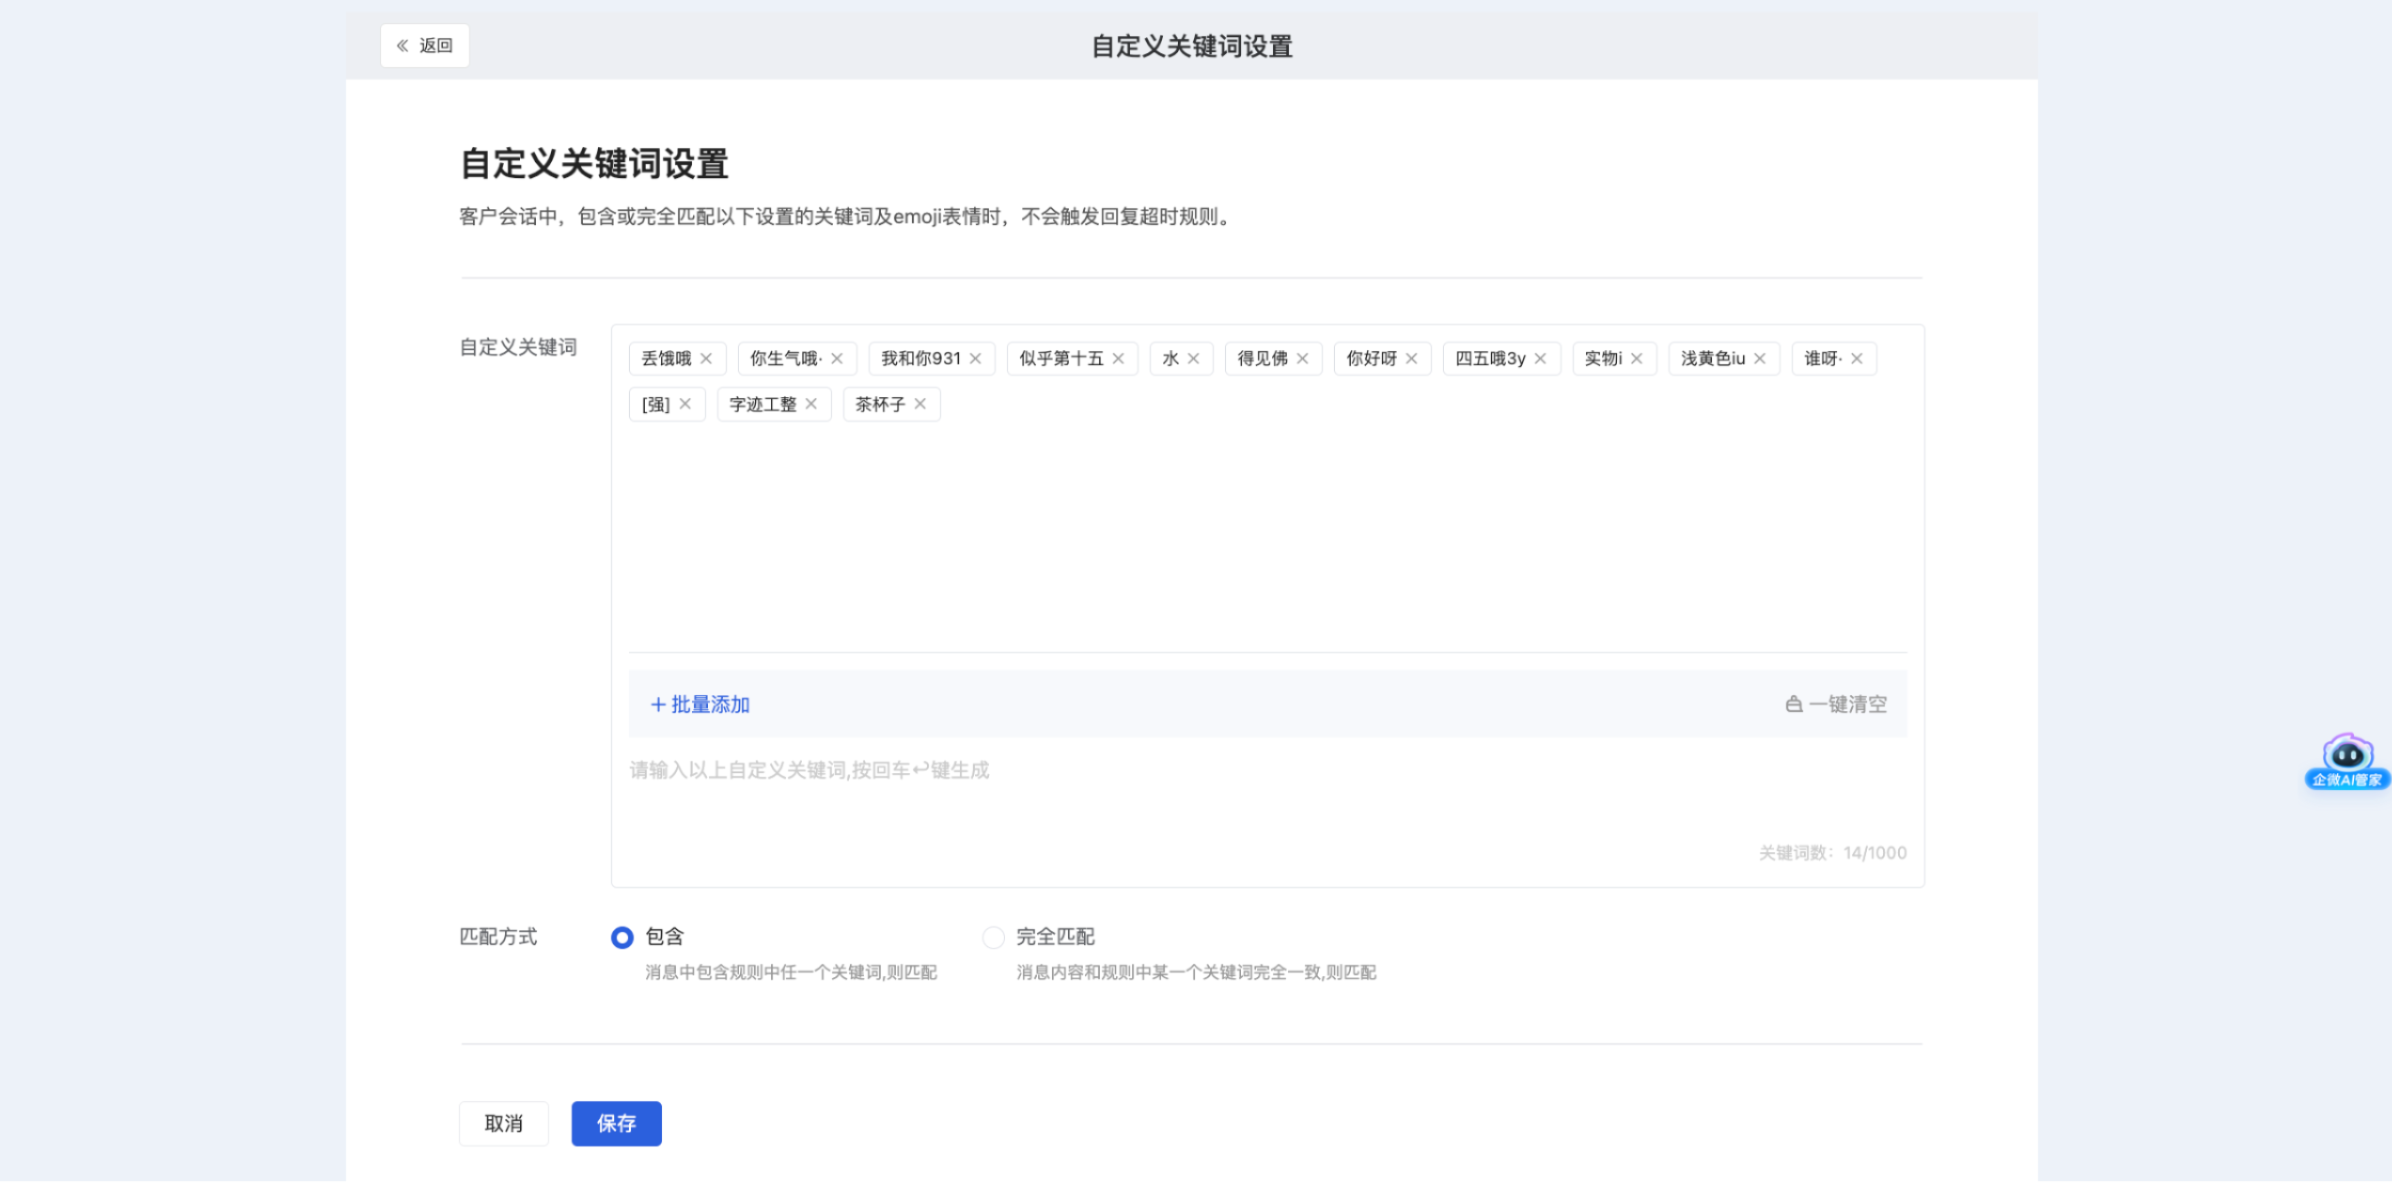
Task: Remove the 得见佛 keyword tag
Action: click(1302, 358)
